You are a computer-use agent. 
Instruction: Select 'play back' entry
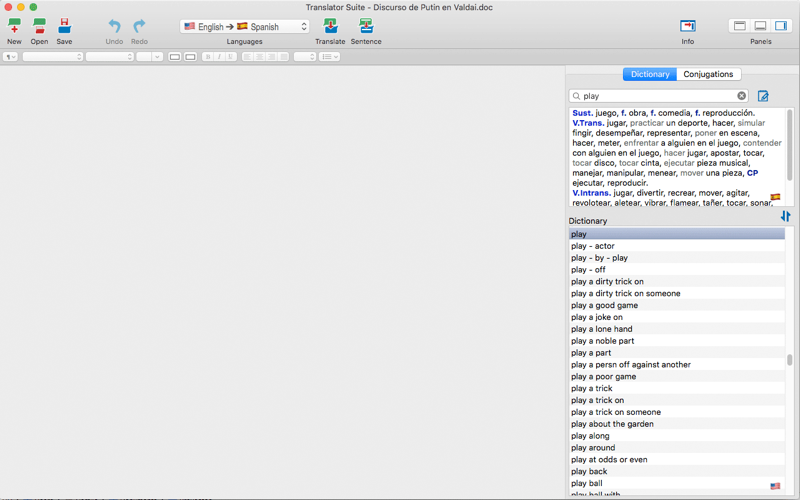[x=677, y=471]
